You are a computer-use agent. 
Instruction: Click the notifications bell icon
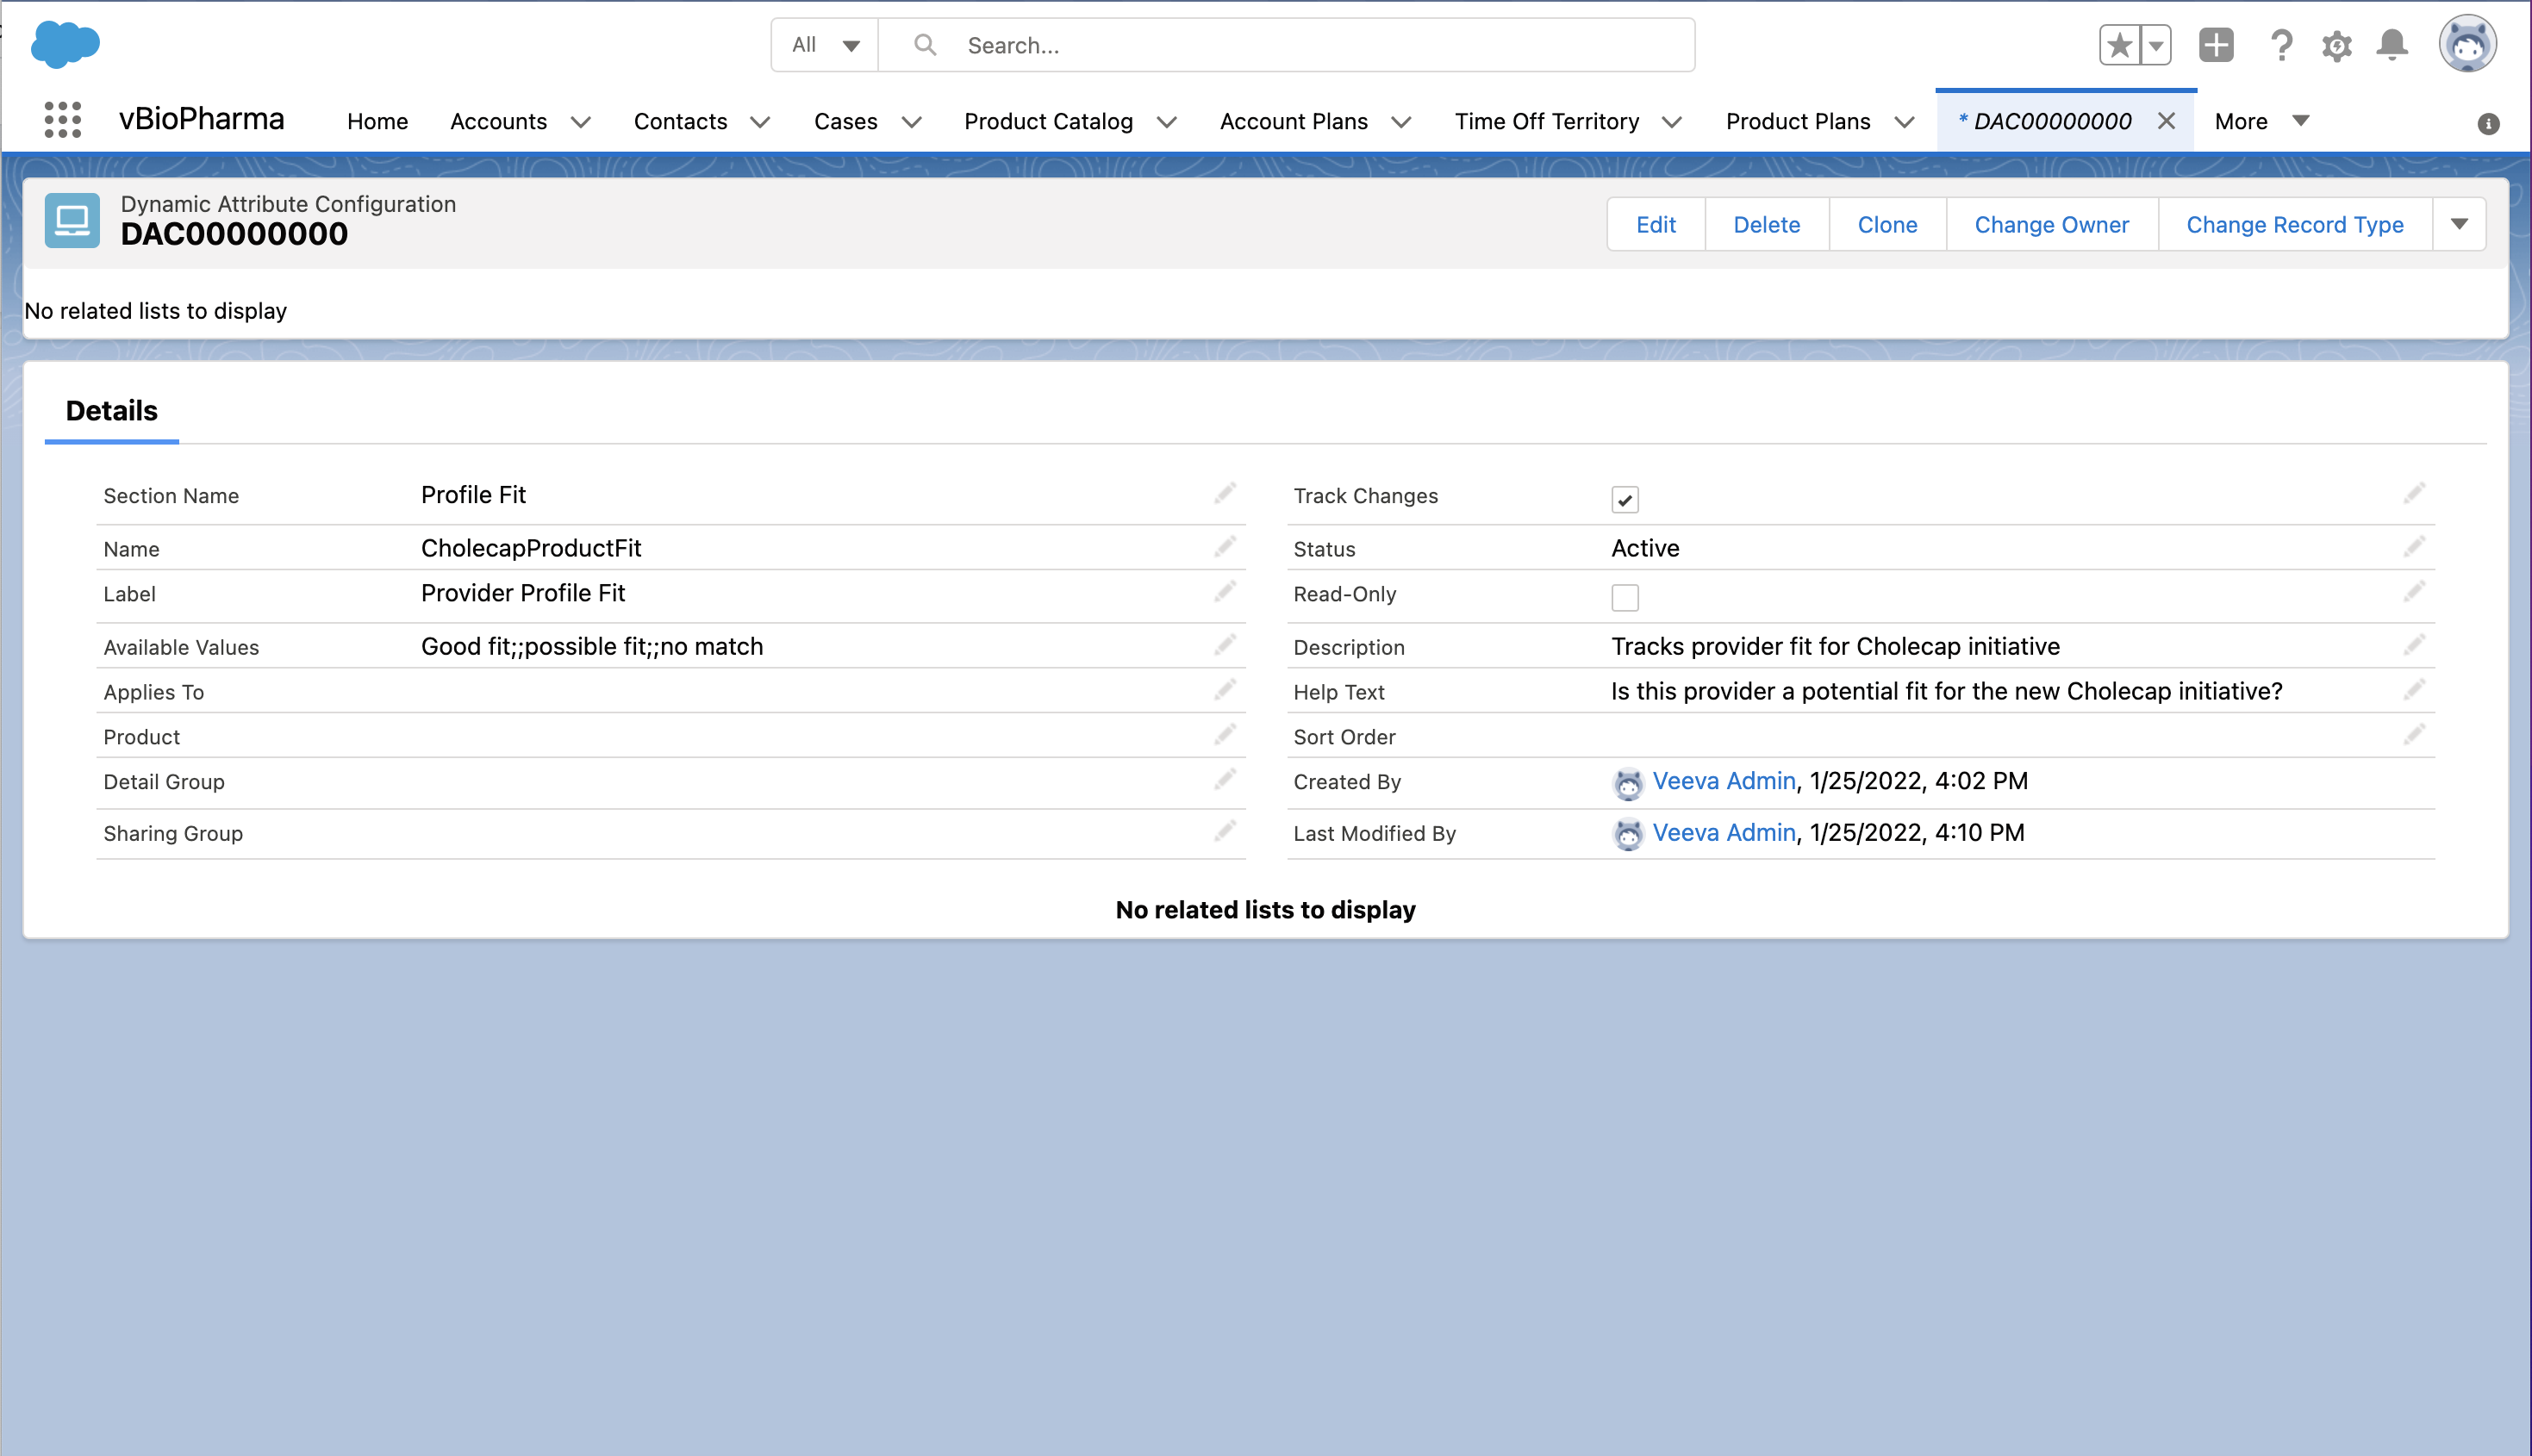tap(2391, 45)
